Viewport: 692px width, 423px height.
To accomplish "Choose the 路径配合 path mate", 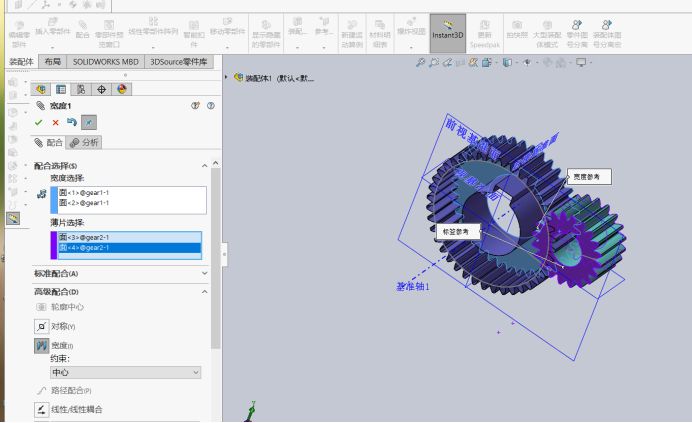I will point(63,390).
